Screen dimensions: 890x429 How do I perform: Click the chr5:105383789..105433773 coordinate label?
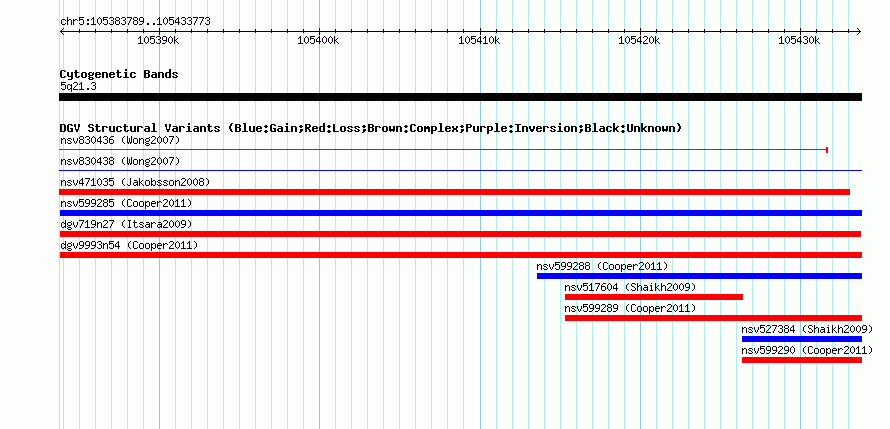135,22
